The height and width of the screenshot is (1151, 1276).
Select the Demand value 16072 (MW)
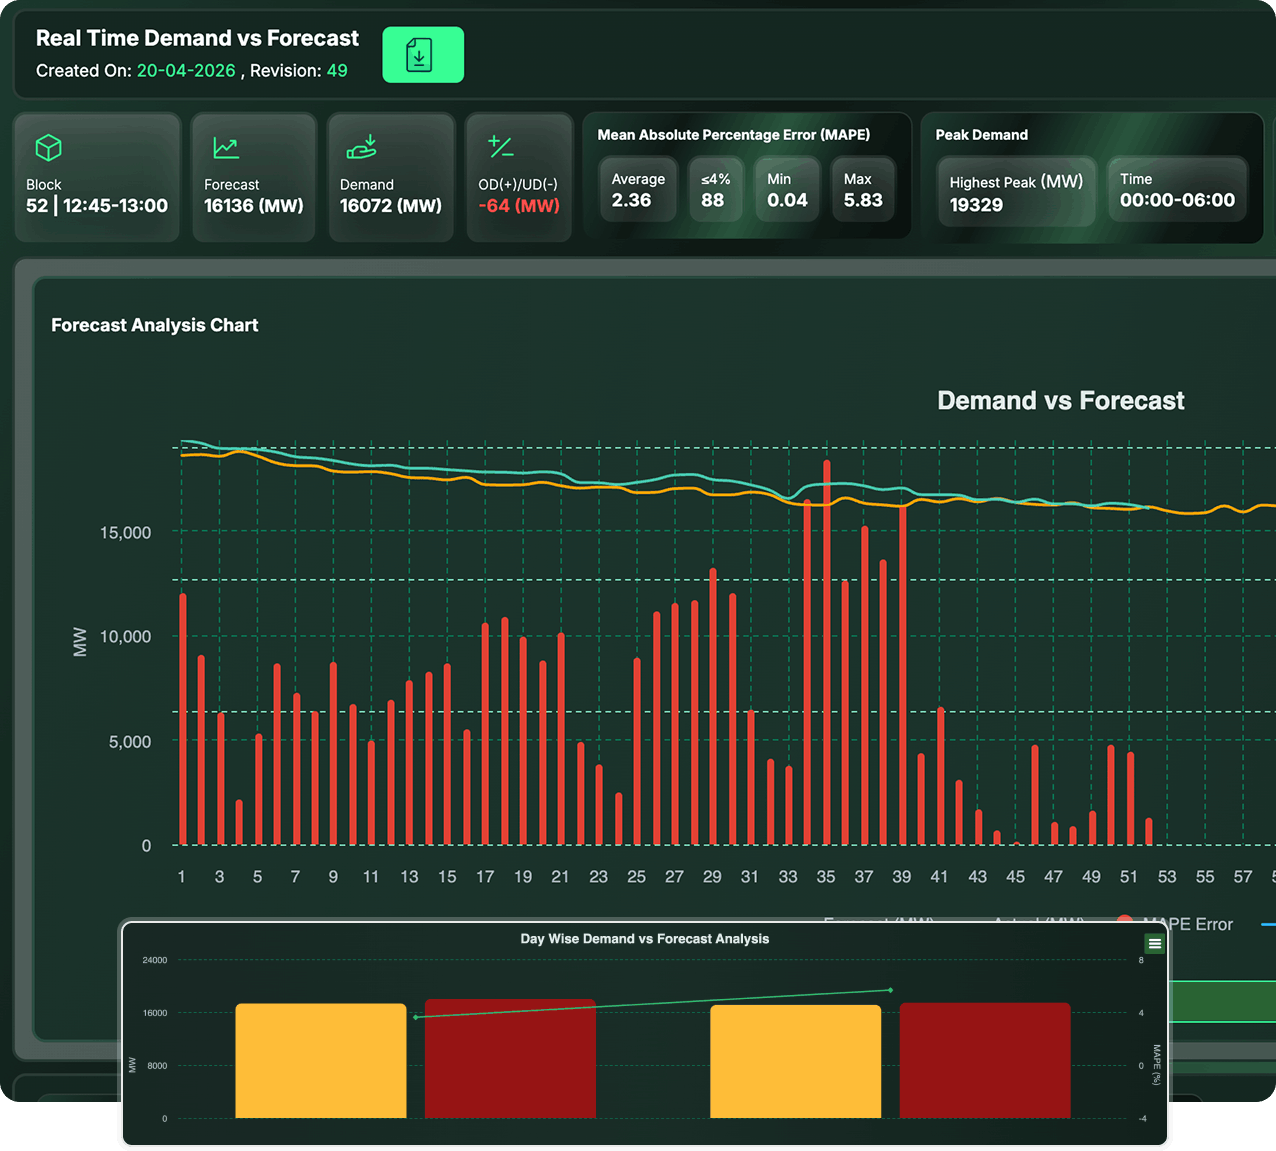pyautogui.click(x=391, y=206)
